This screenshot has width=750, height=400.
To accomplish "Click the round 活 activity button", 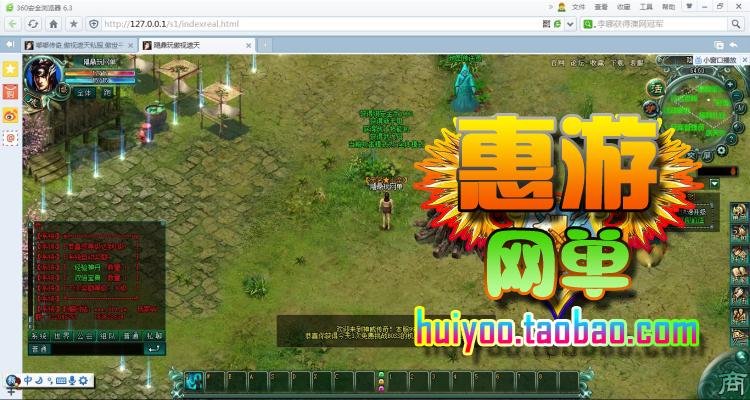I will coord(656,89).
